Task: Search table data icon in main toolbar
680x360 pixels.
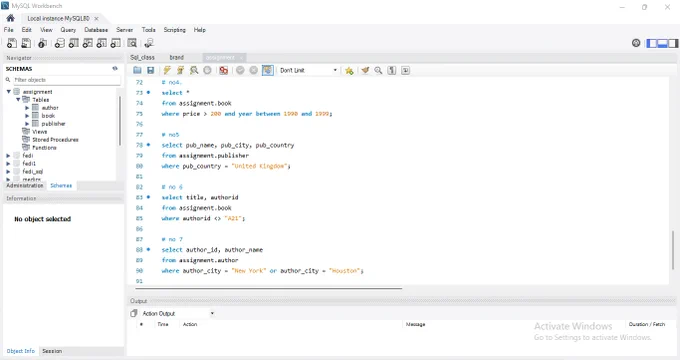Action: pos(132,43)
